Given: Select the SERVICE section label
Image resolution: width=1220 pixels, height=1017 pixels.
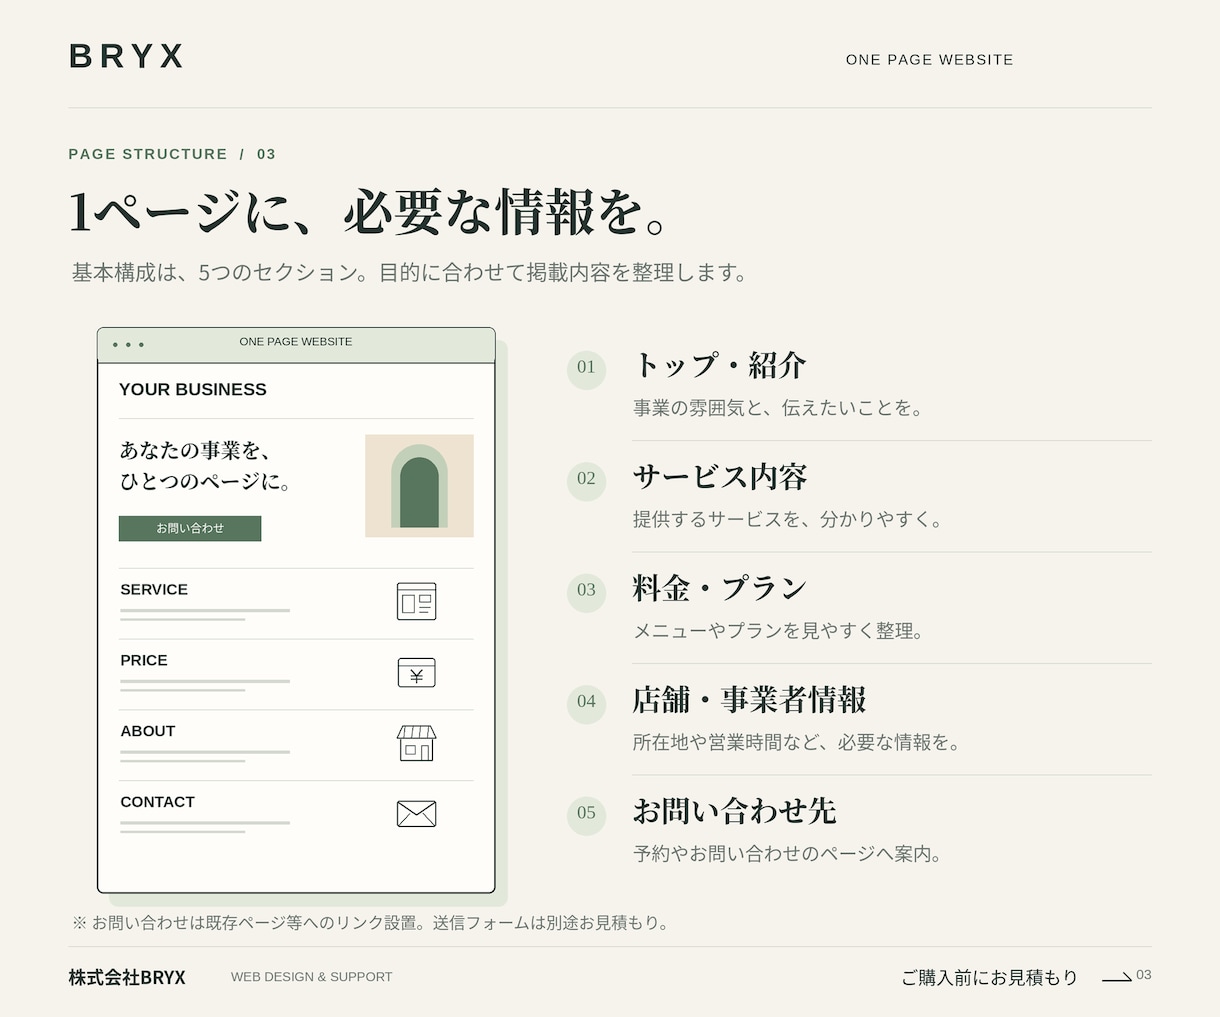Looking at the screenshot, I should coord(154,590).
